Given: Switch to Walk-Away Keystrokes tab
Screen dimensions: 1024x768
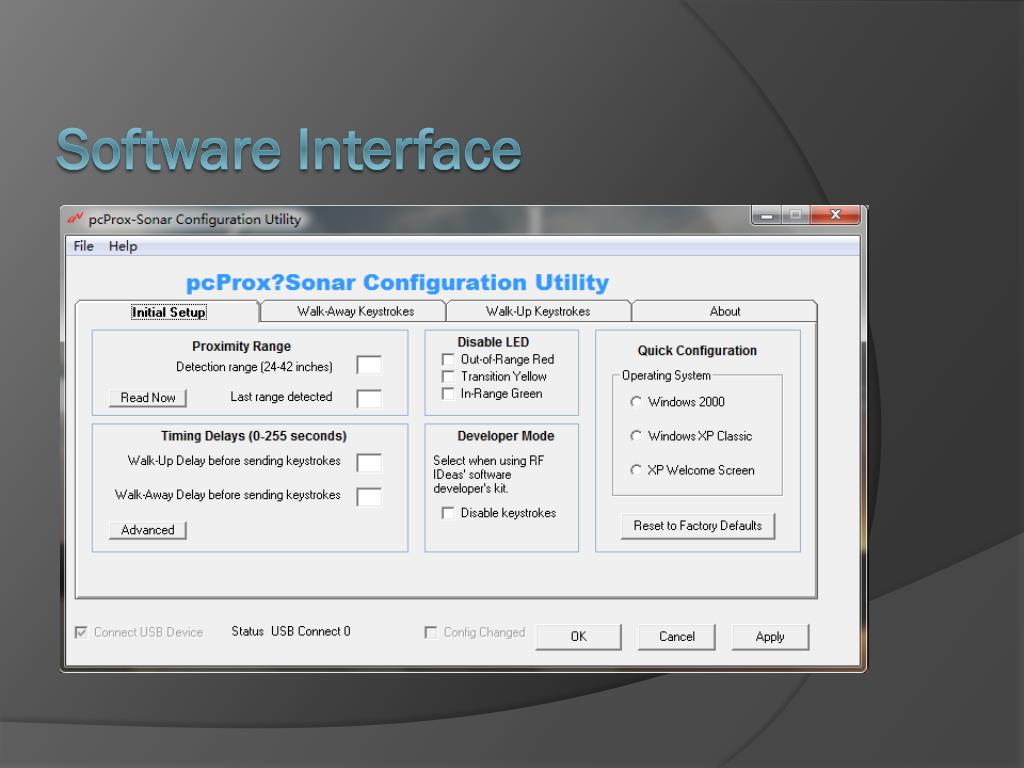Looking at the screenshot, I should click(355, 311).
